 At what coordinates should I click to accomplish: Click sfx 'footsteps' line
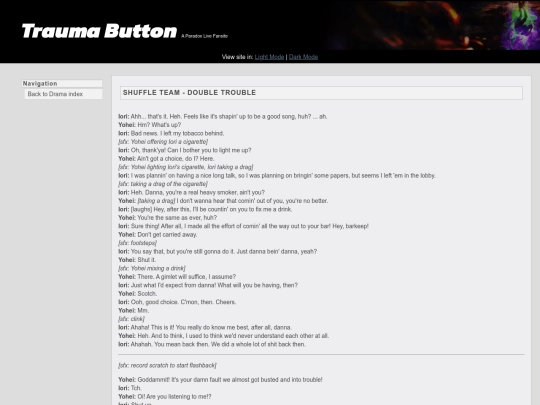137,243
